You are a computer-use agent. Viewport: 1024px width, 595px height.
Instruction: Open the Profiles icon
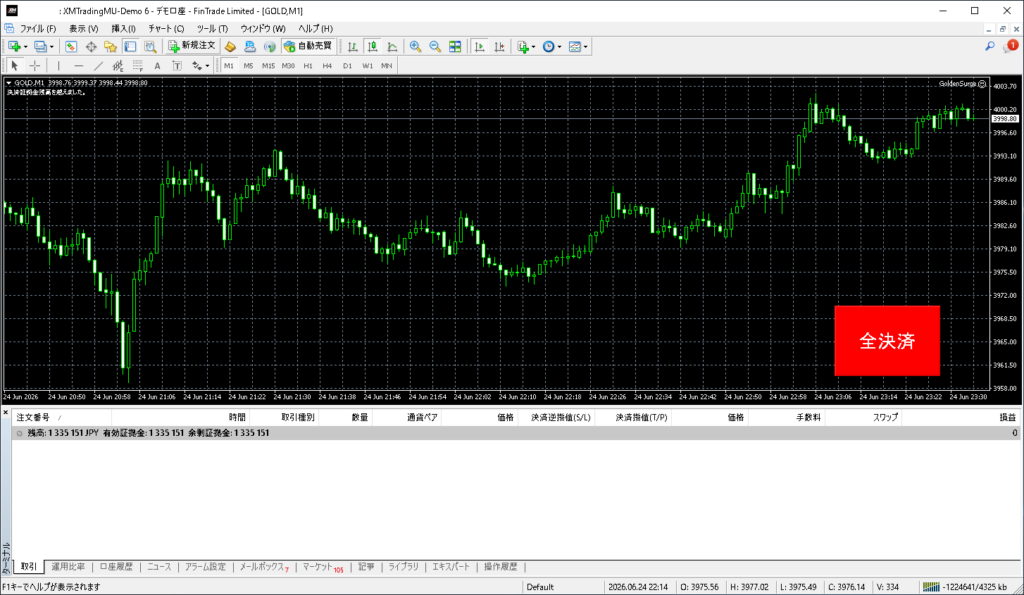(x=40, y=46)
